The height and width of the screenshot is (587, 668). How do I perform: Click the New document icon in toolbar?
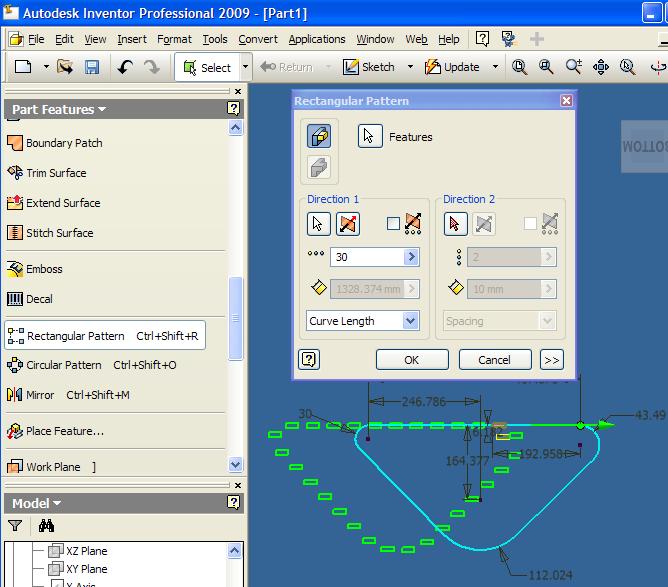(23, 67)
